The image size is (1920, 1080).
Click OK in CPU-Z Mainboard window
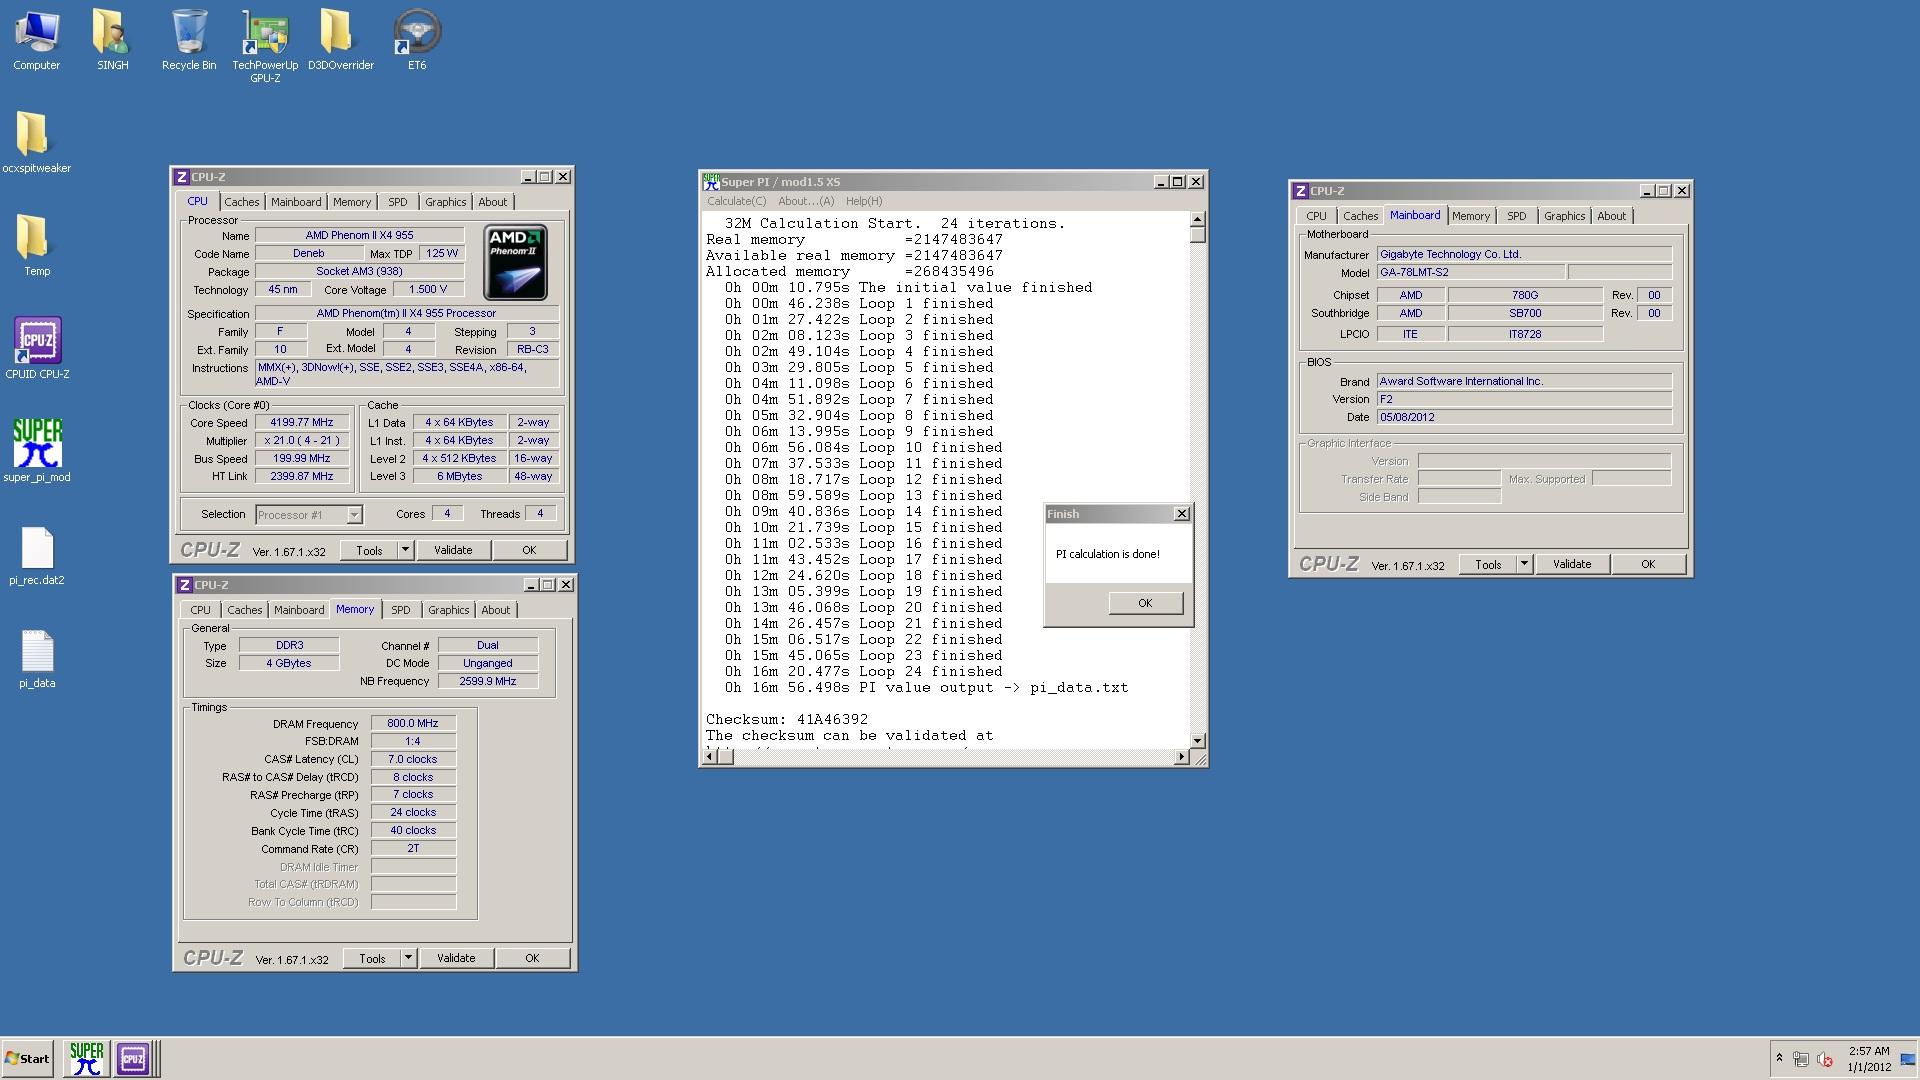[x=1648, y=564]
